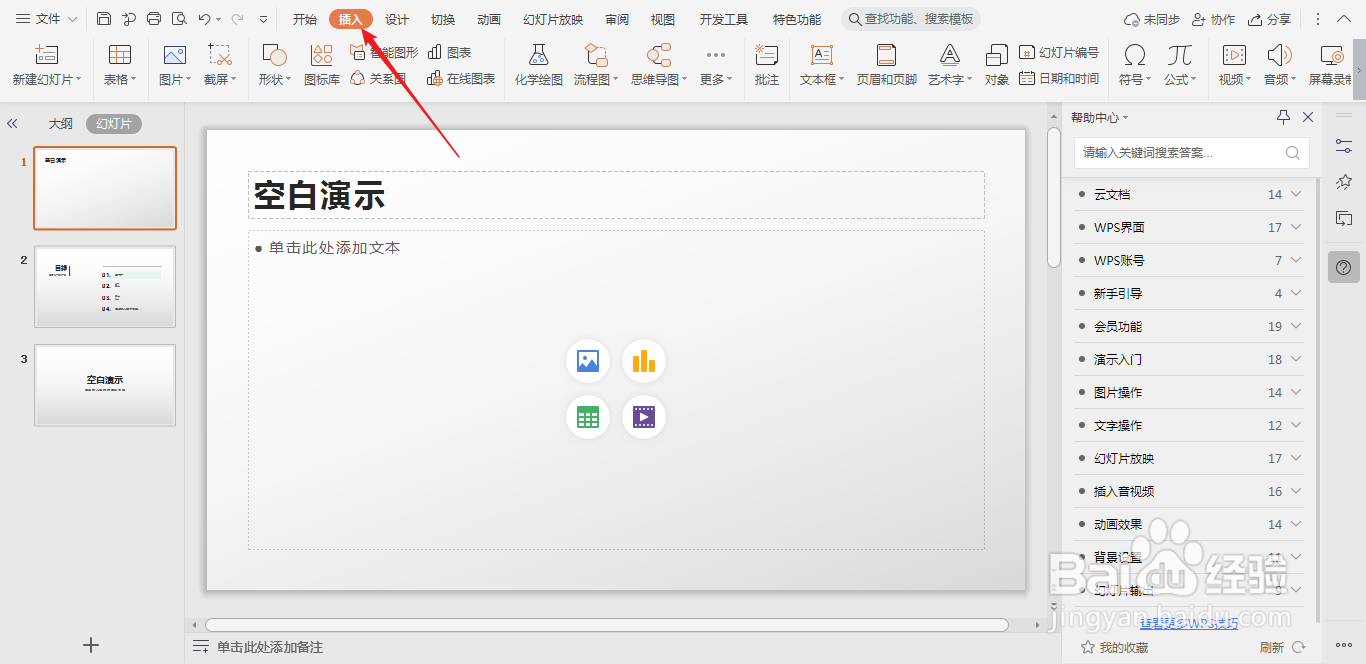This screenshot has width=1366, height=664.
Task: Open Chemistry Drawing (化学绘图) tool
Action: pos(539,64)
